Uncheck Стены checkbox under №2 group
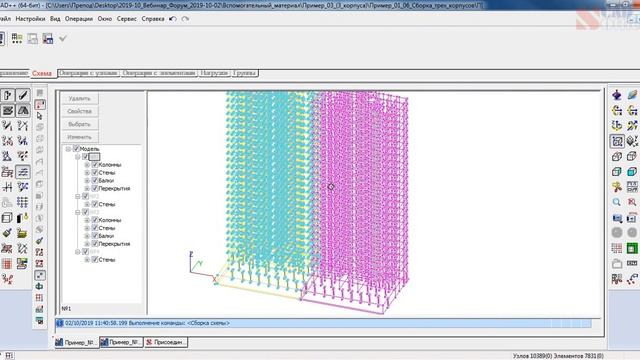This screenshot has height=360, width=640. pos(95,204)
